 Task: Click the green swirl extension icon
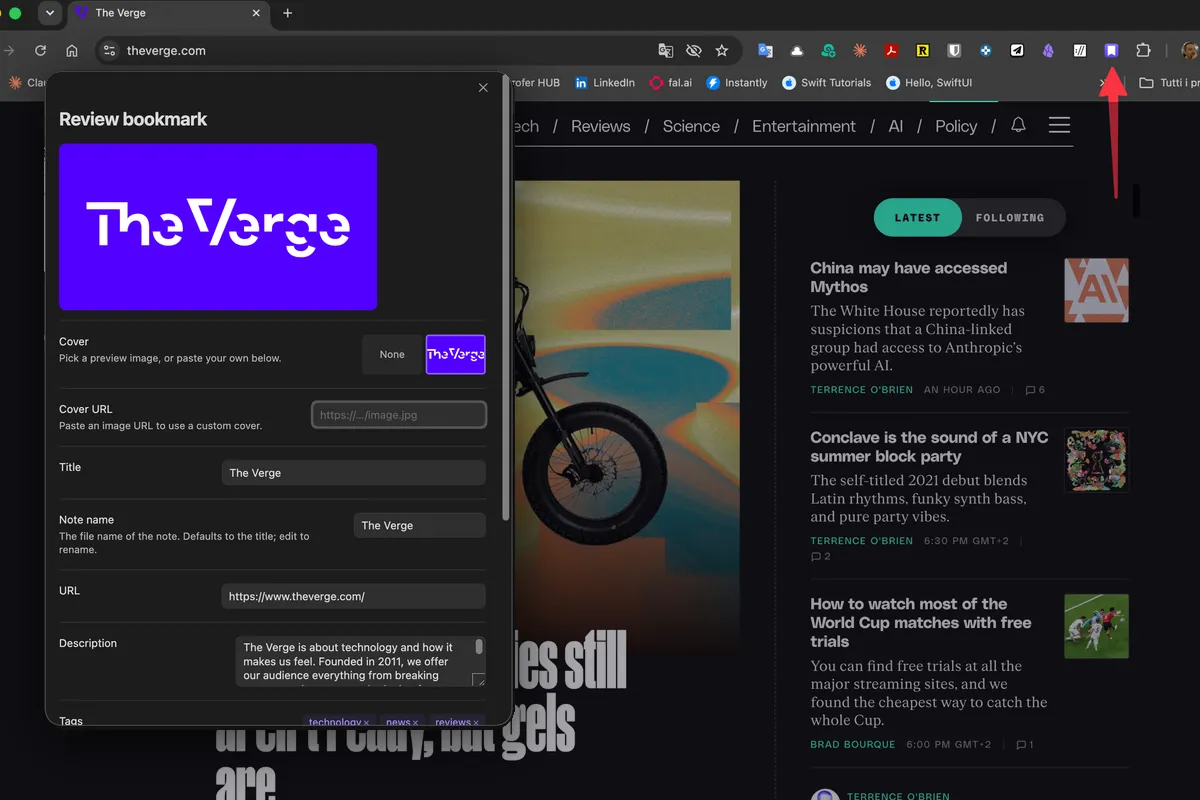click(828, 50)
